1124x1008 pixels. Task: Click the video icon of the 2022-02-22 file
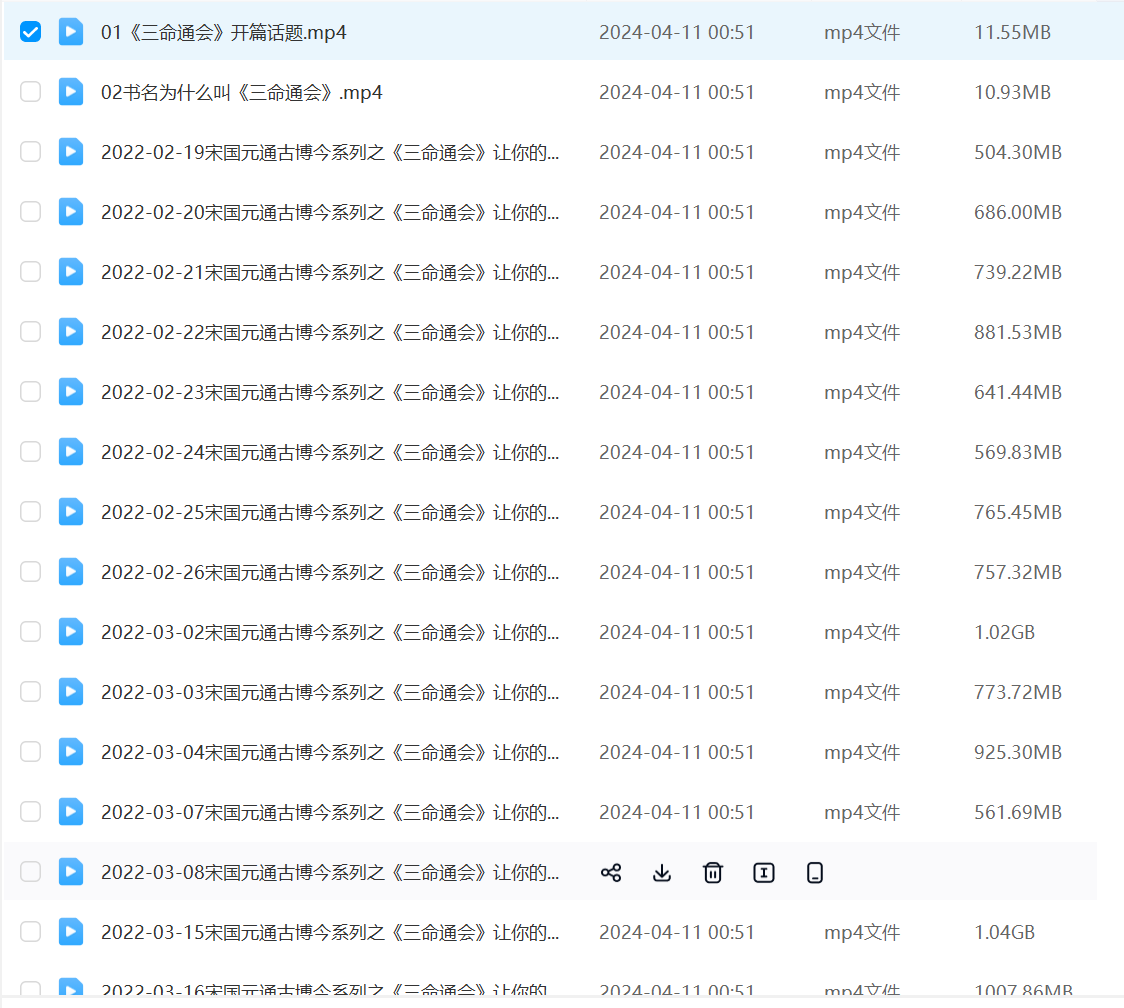[71, 332]
